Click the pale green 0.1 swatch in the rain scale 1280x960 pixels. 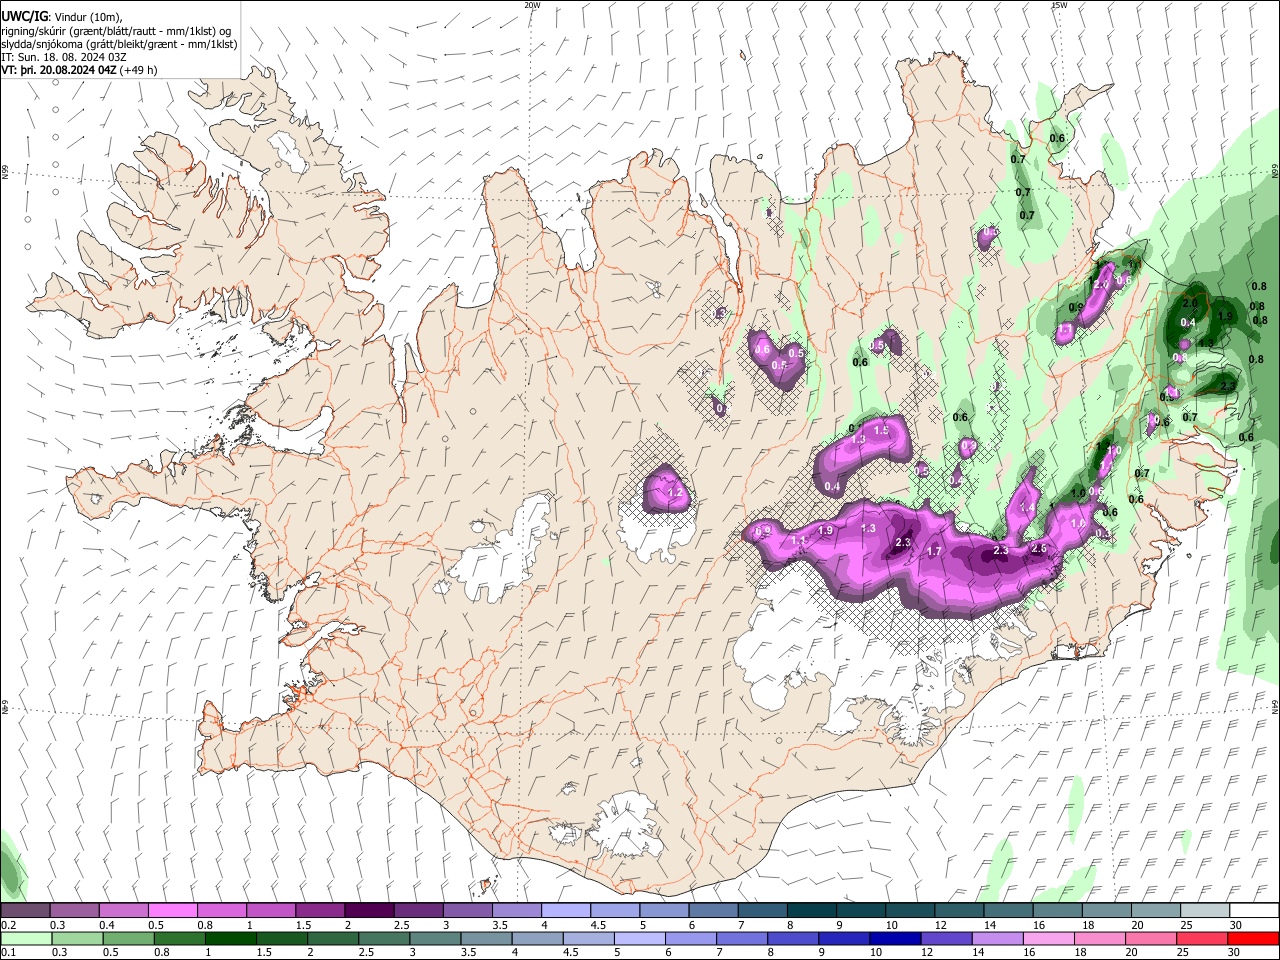pyautogui.click(x=26, y=938)
